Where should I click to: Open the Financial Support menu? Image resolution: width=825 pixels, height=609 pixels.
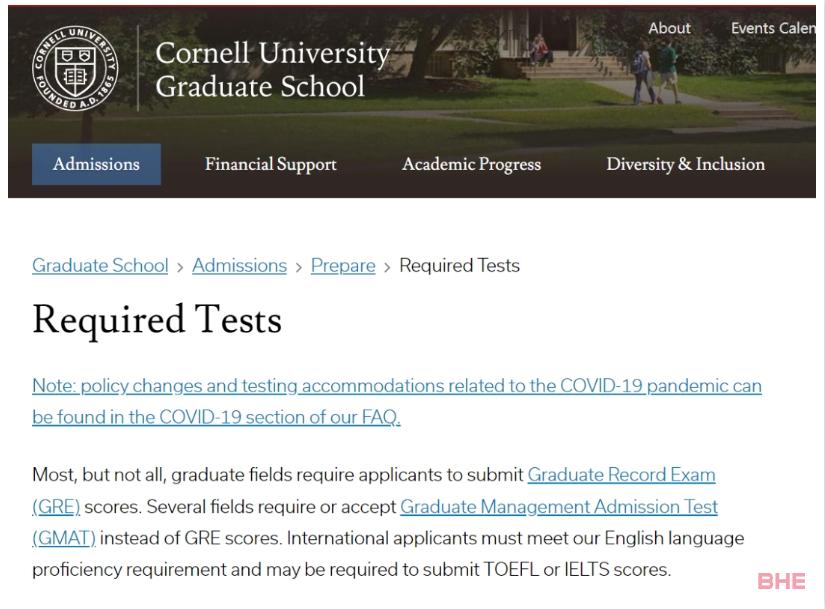270,164
